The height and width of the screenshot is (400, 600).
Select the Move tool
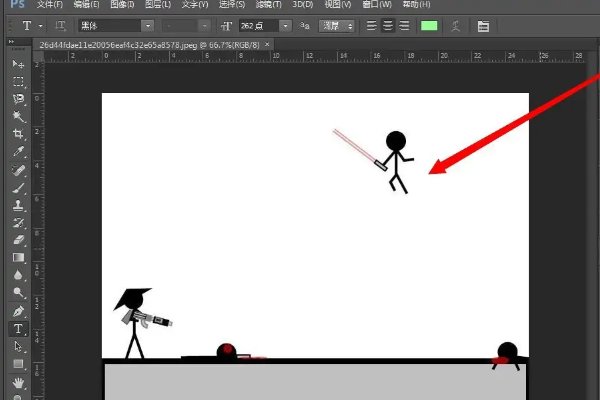[x=18, y=64]
